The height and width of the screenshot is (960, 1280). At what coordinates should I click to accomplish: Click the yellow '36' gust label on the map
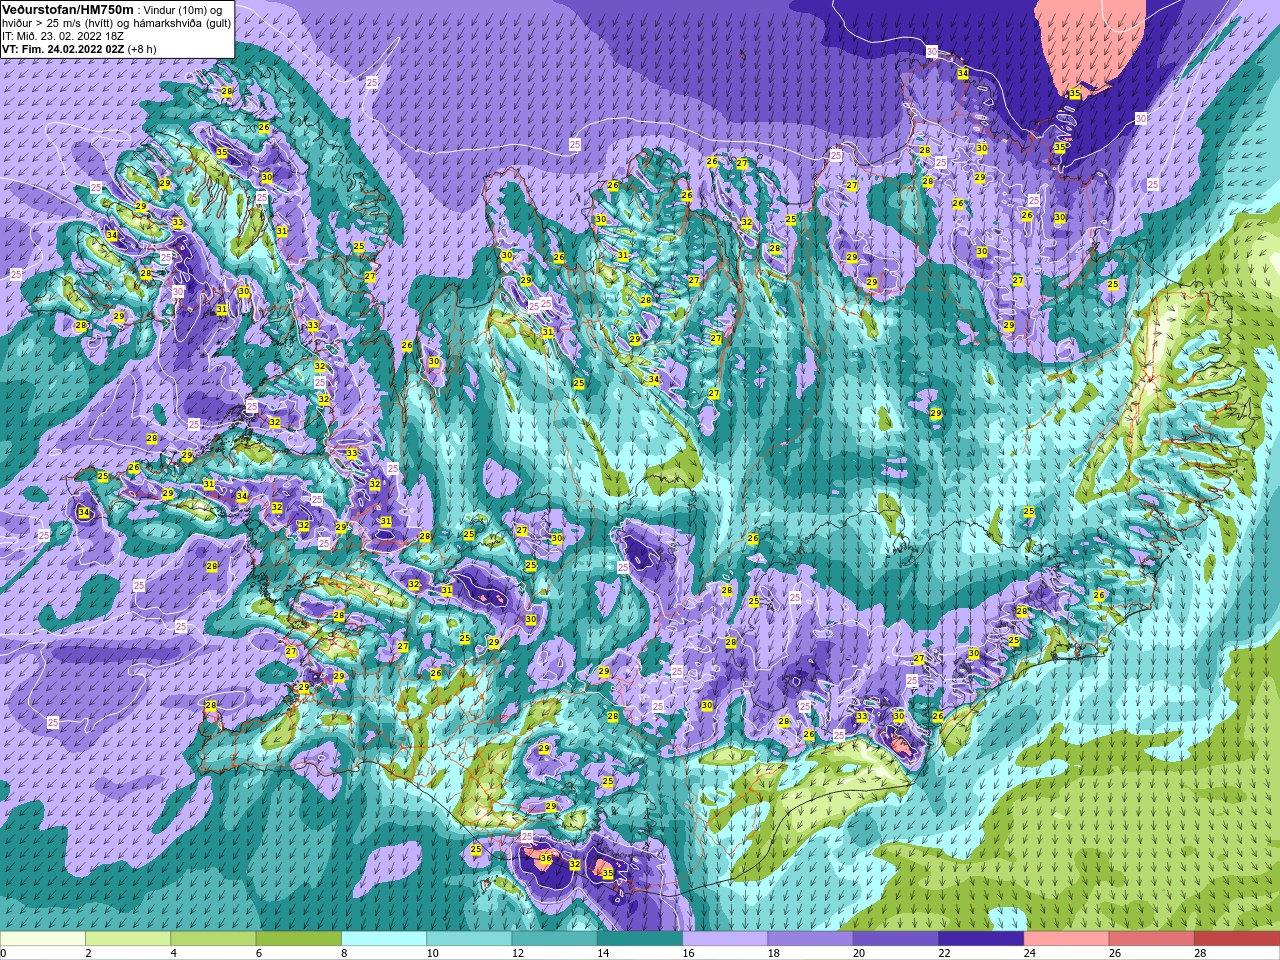[x=546, y=858]
